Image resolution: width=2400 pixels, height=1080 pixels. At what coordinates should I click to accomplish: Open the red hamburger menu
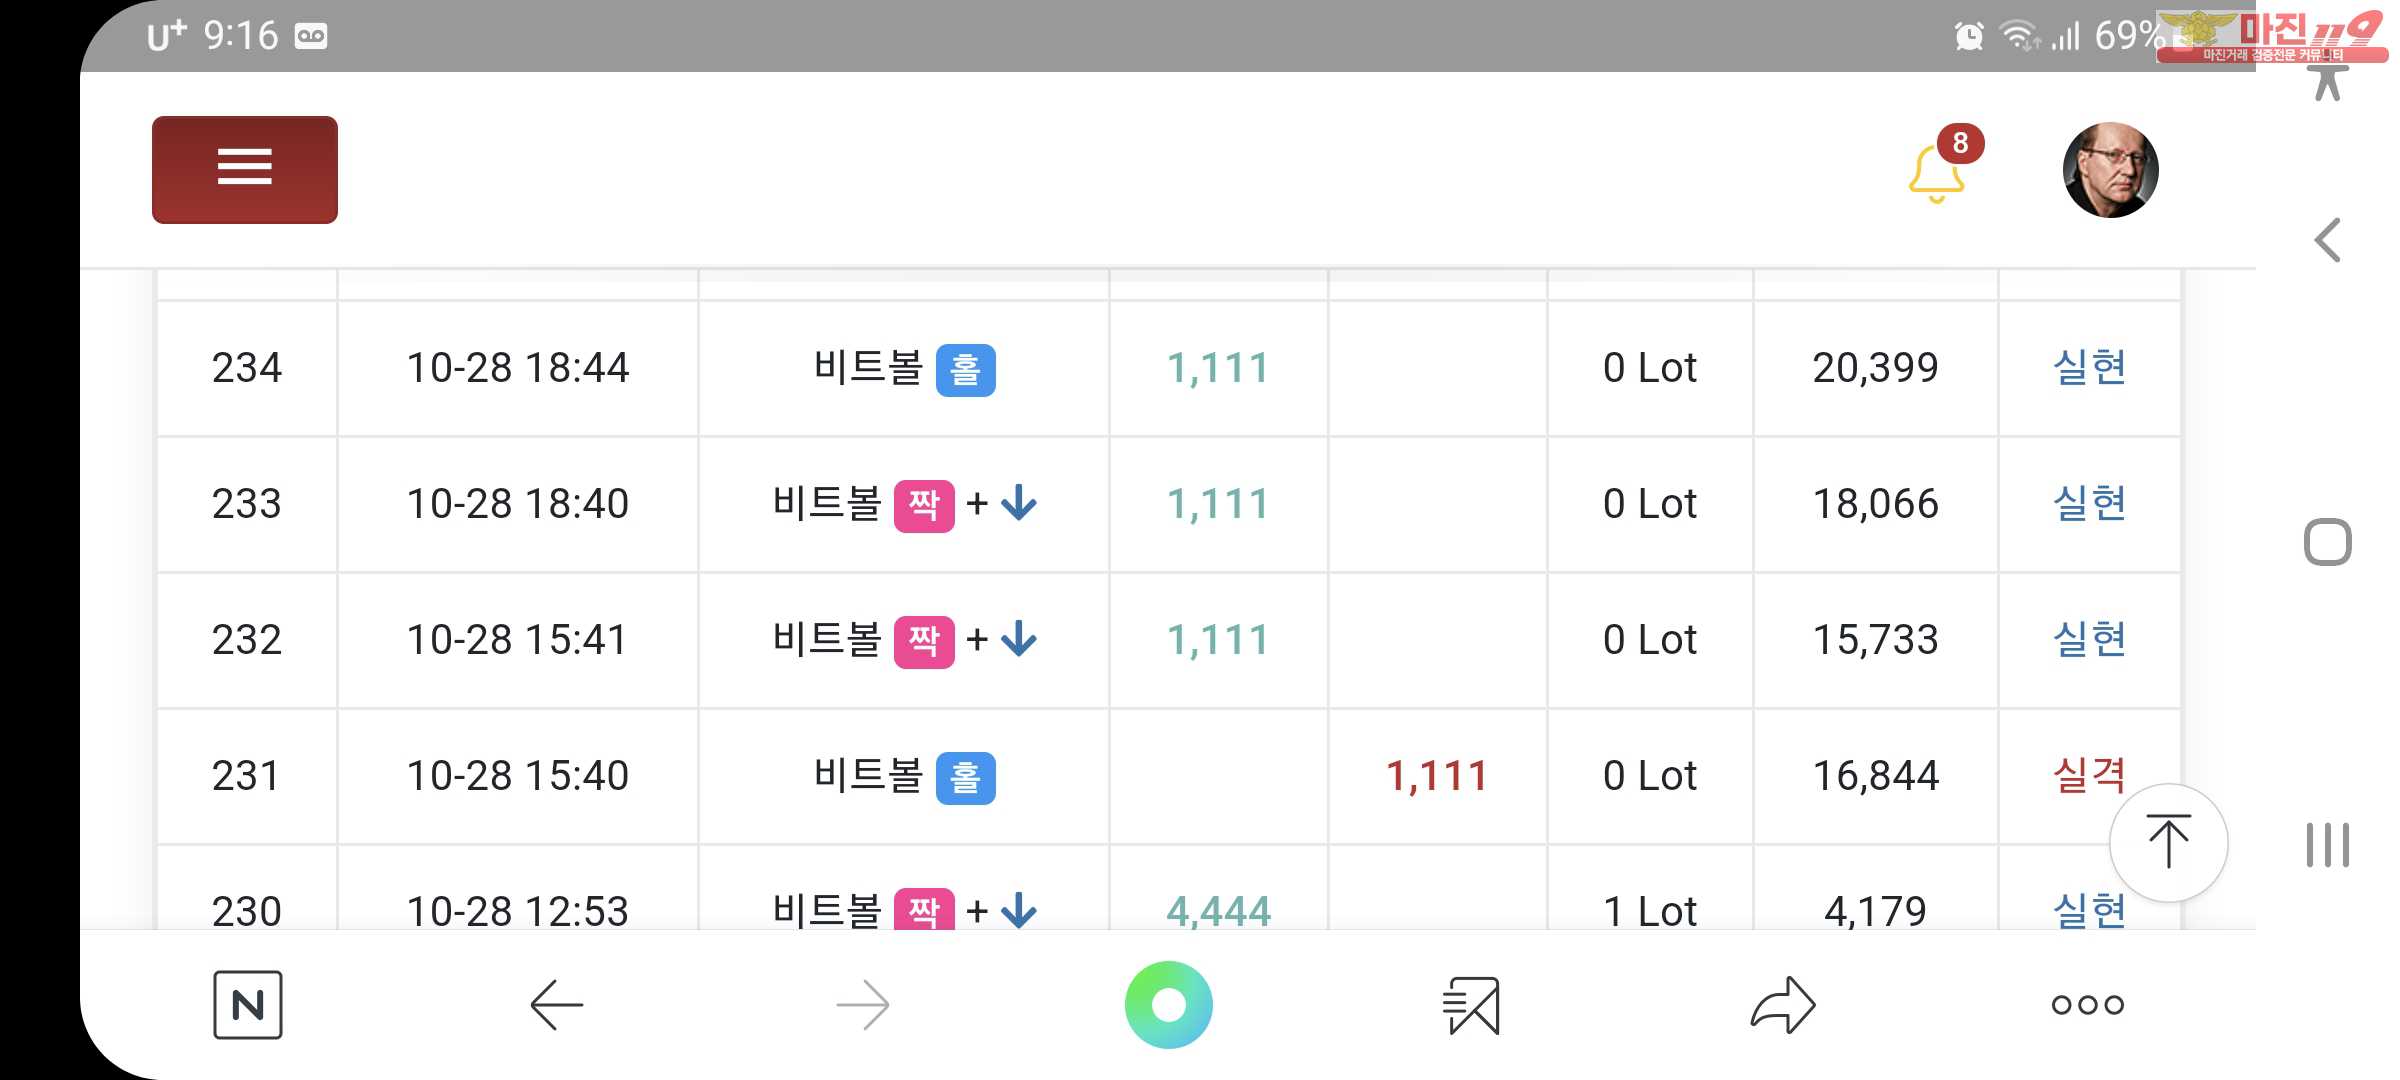pyautogui.click(x=245, y=169)
